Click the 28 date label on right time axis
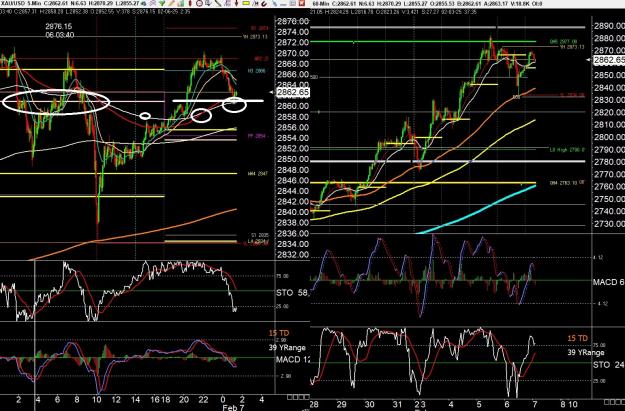 (314, 404)
